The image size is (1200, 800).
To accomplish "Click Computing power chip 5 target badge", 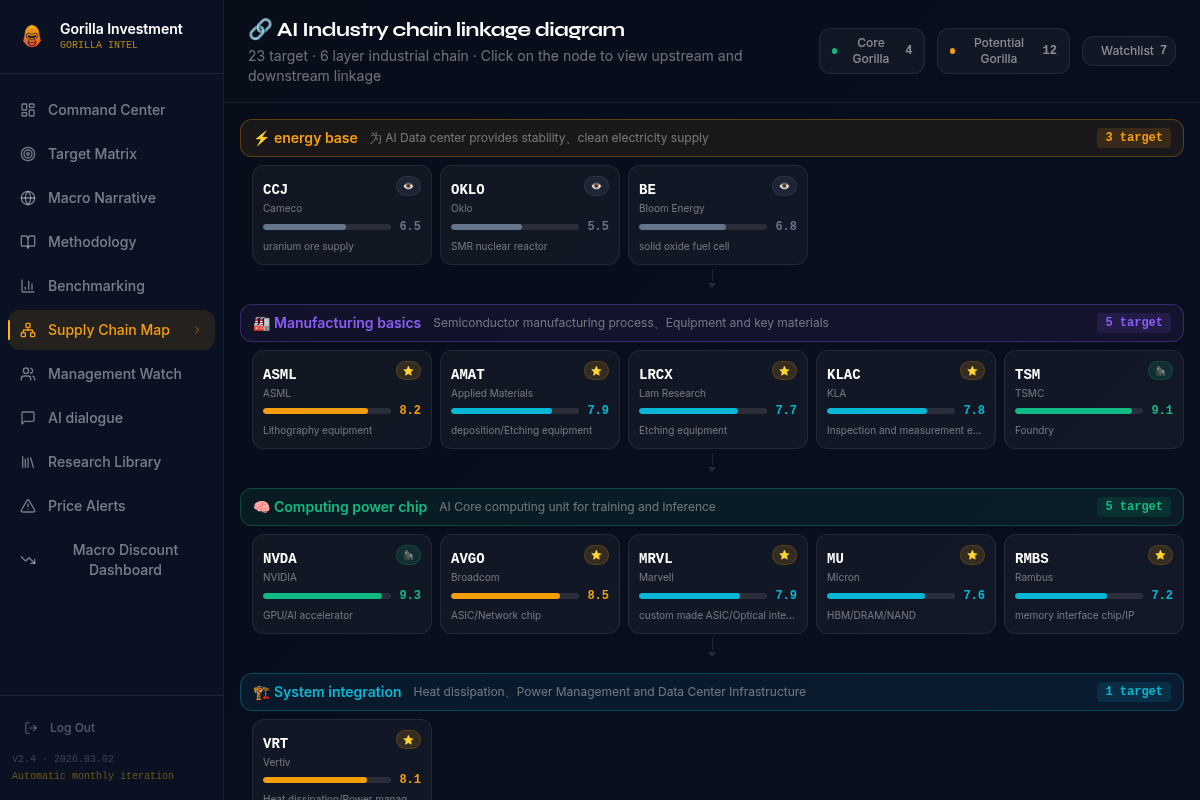I will click(x=1134, y=507).
